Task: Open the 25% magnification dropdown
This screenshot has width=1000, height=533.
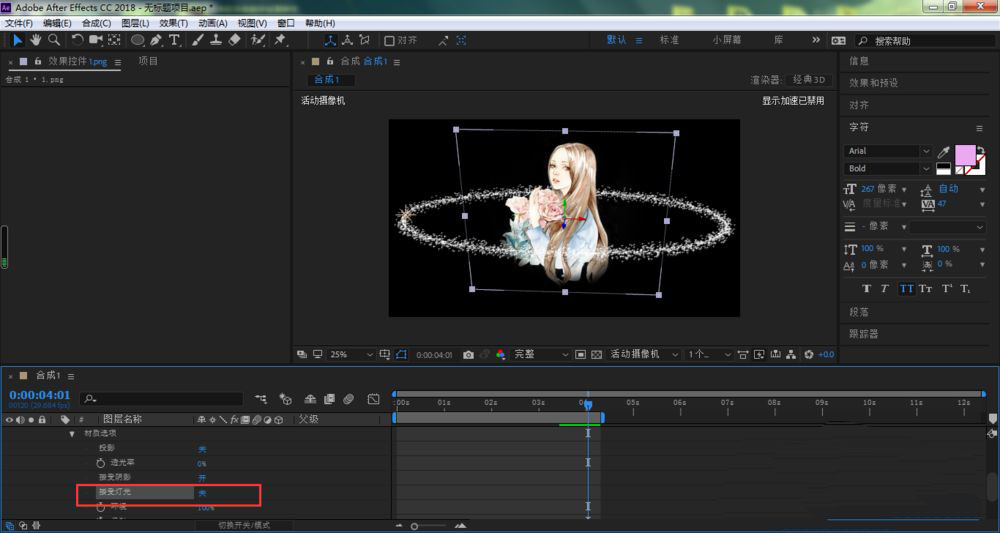Action: click(x=351, y=354)
